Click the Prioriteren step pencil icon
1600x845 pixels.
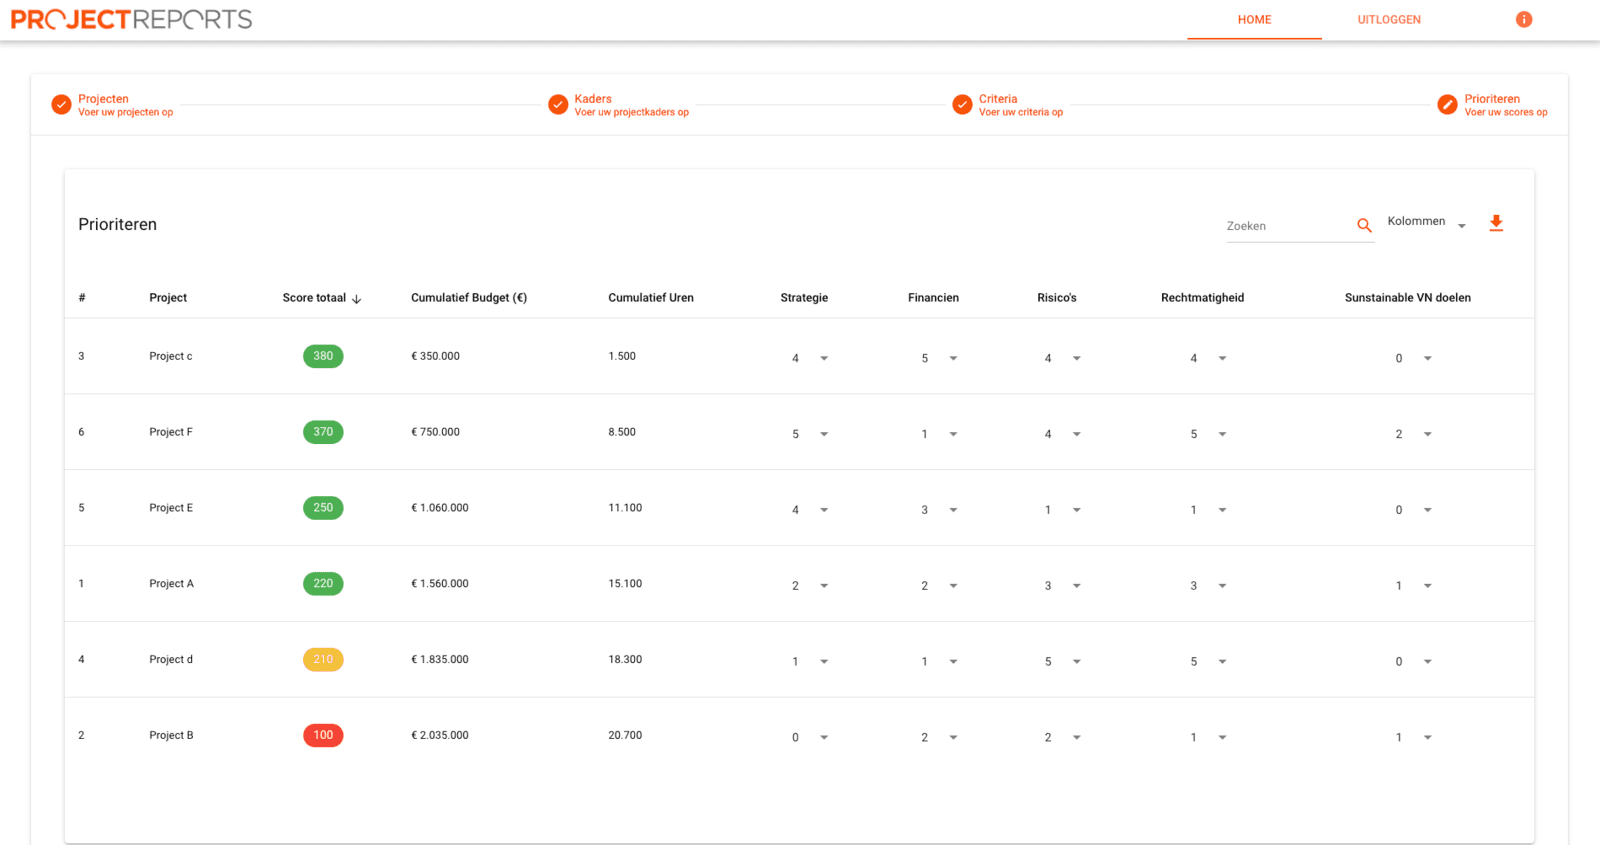click(x=1447, y=104)
